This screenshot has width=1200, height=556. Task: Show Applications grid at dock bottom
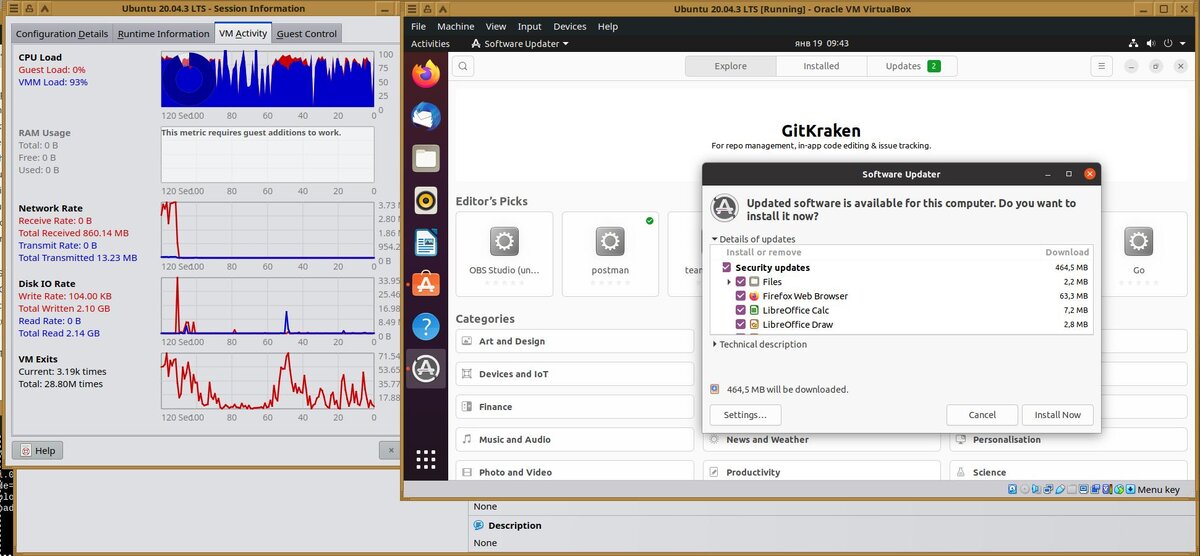(426, 459)
